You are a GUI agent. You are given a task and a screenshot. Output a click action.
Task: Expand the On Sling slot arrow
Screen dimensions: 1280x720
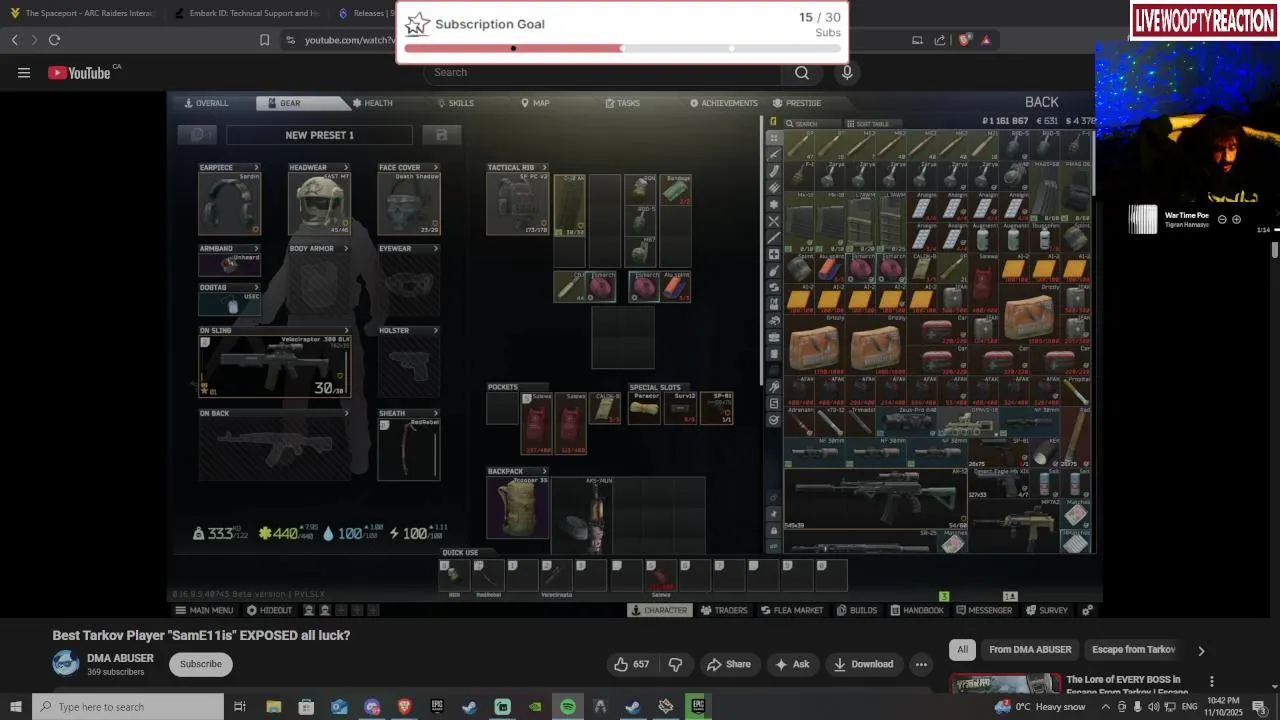pos(346,331)
